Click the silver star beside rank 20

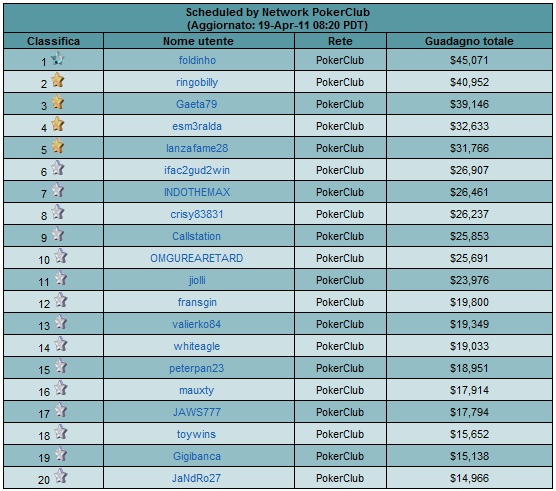pyautogui.click(x=60, y=476)
